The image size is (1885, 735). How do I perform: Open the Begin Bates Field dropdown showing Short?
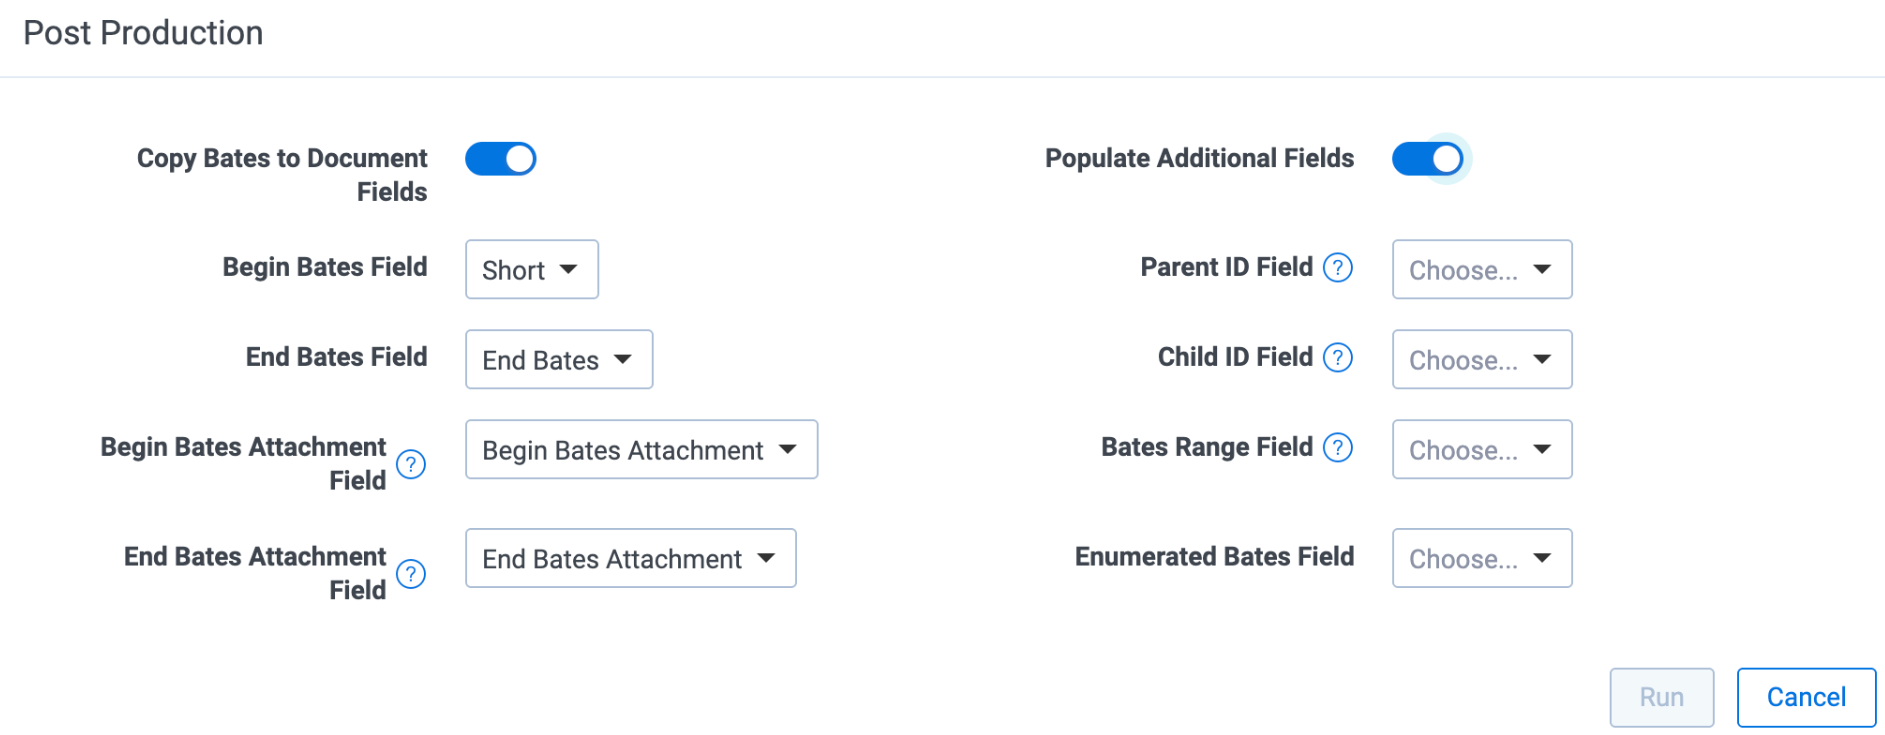531,269
